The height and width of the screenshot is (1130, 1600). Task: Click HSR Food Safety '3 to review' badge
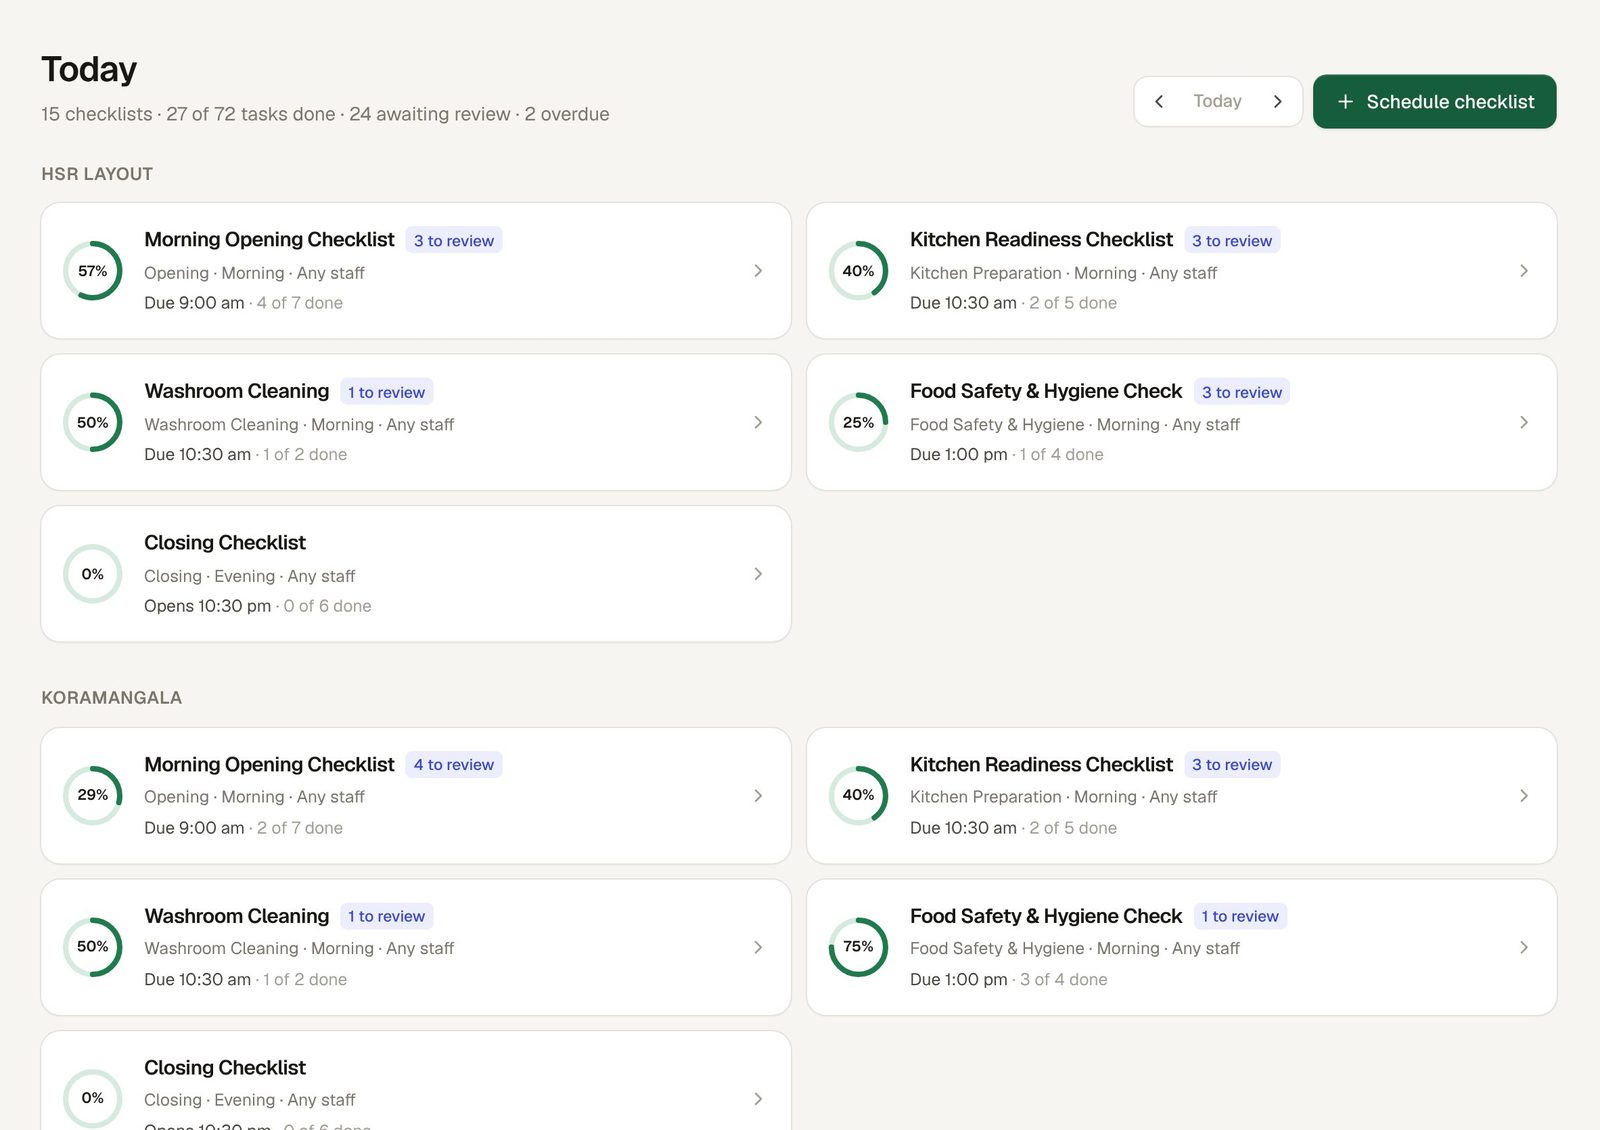(1242, 393)
